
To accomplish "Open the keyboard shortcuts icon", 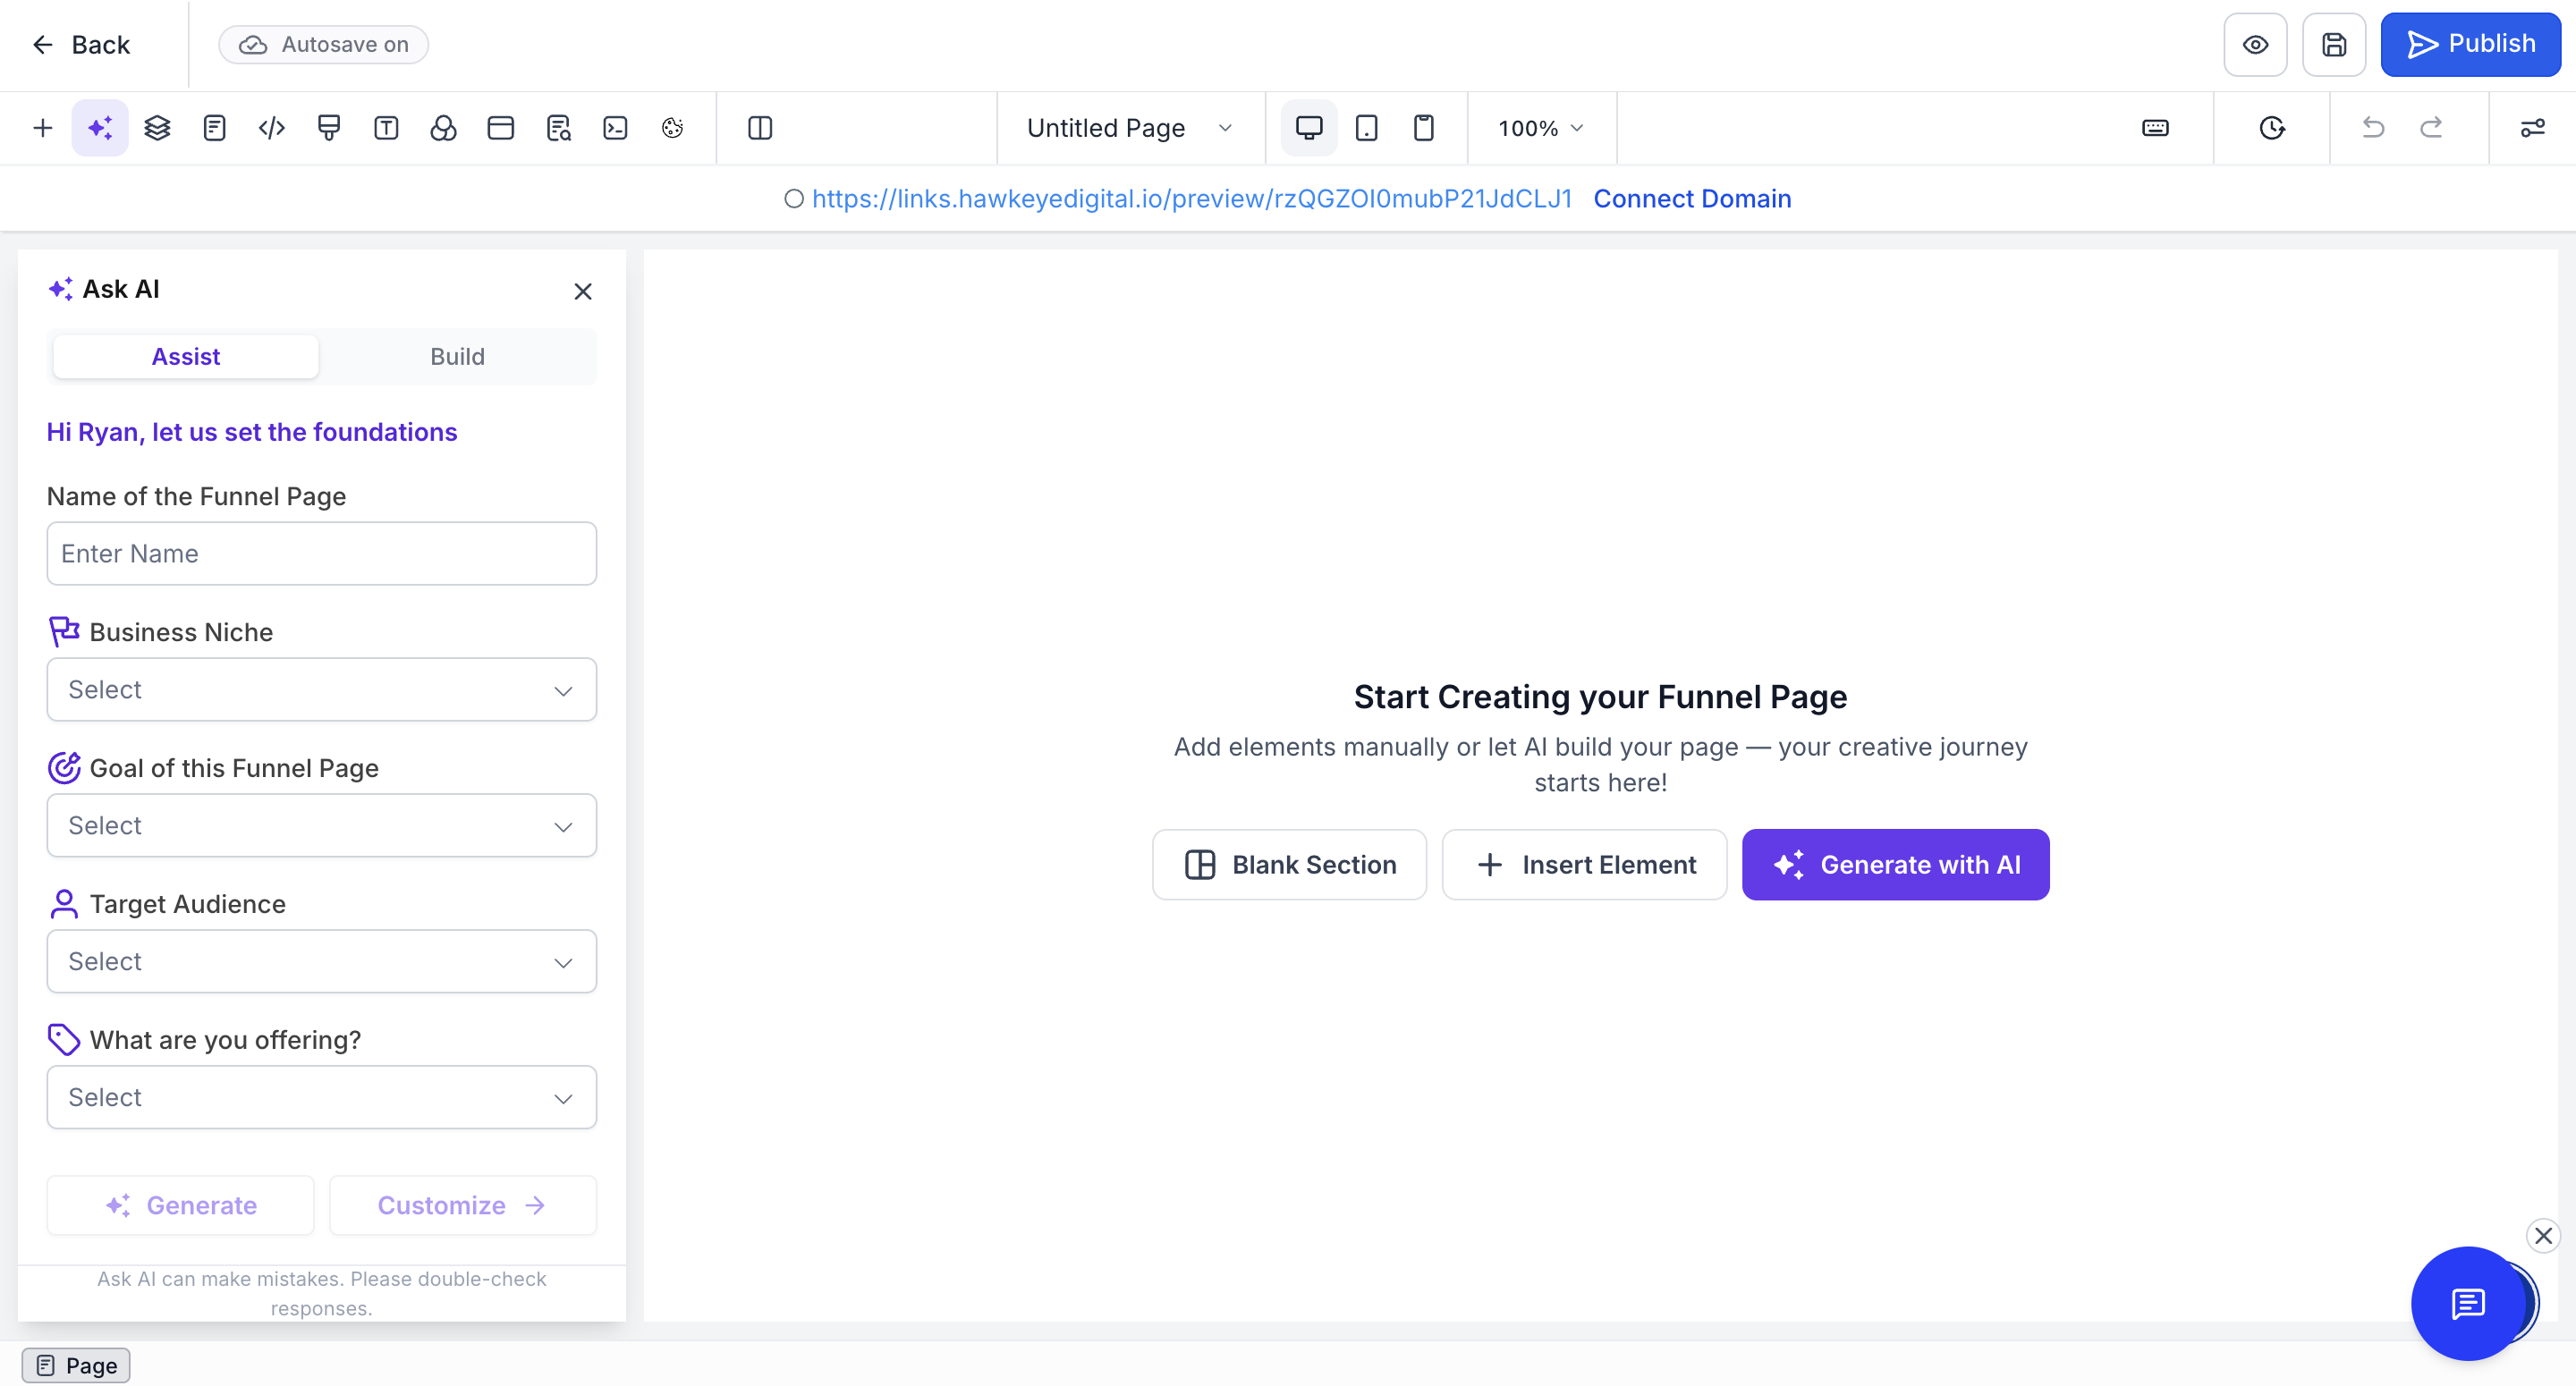I will [2155, 128].
